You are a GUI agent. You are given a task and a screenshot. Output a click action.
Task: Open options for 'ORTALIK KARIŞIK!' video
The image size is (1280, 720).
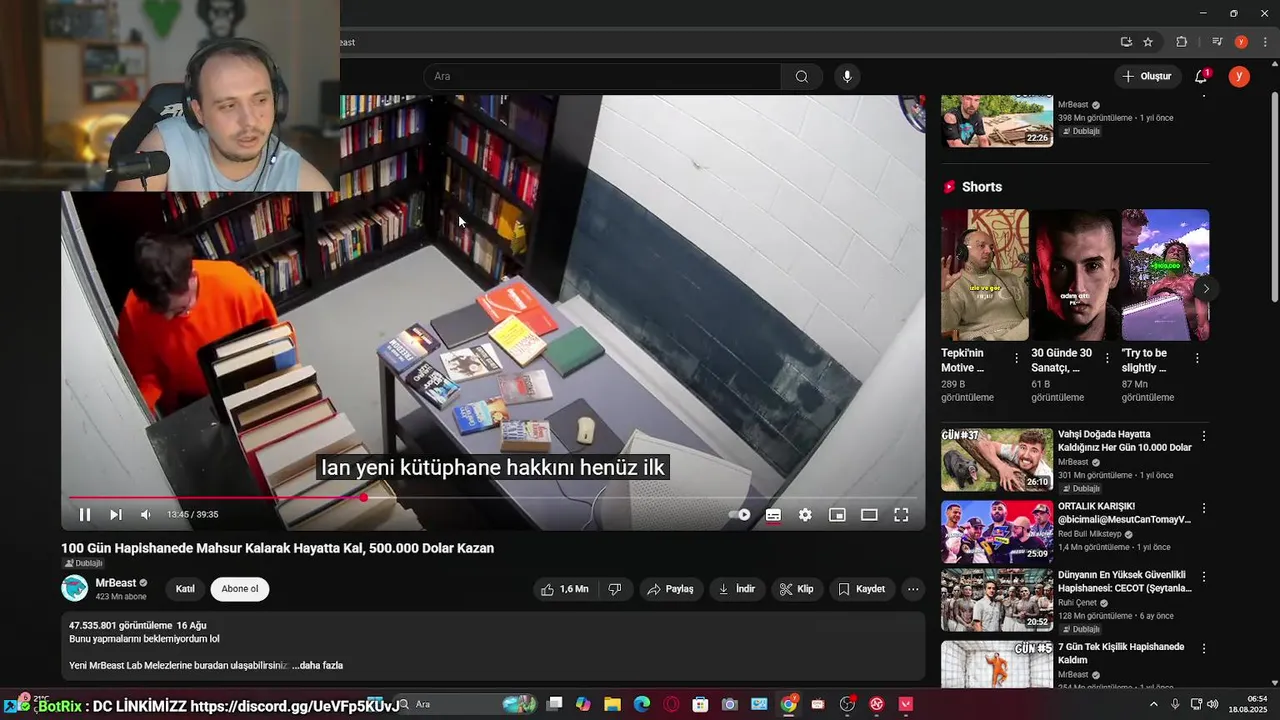[1204, 508]
